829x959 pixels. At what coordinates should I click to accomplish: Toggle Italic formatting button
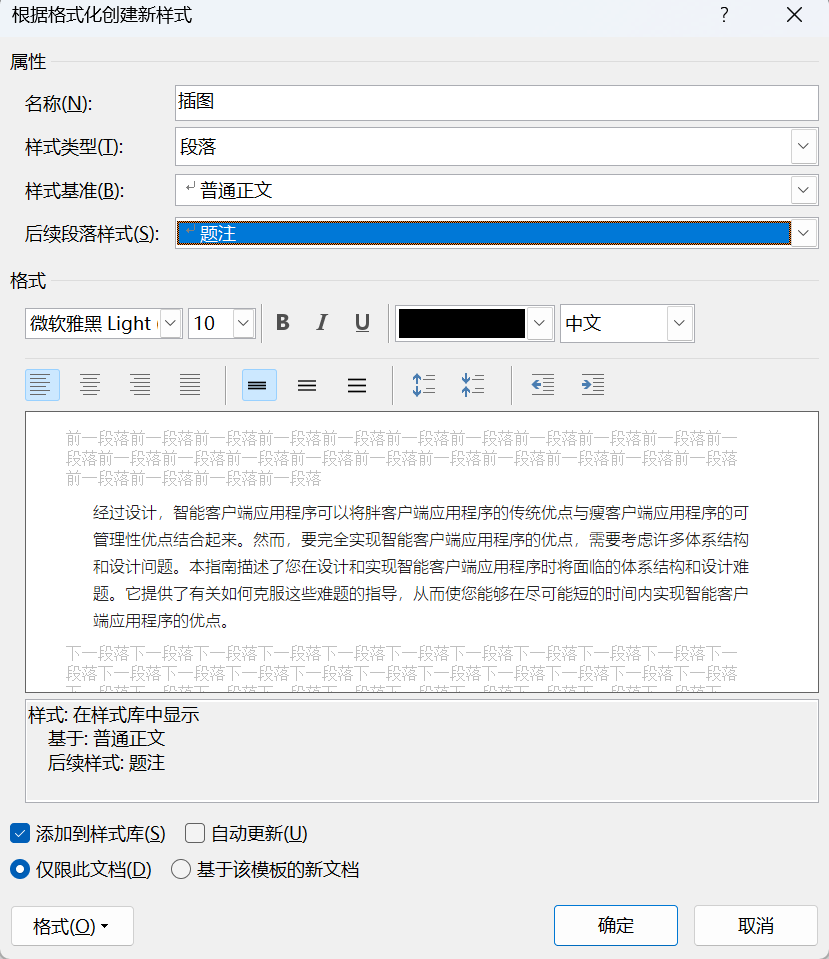tap(322, 323)
